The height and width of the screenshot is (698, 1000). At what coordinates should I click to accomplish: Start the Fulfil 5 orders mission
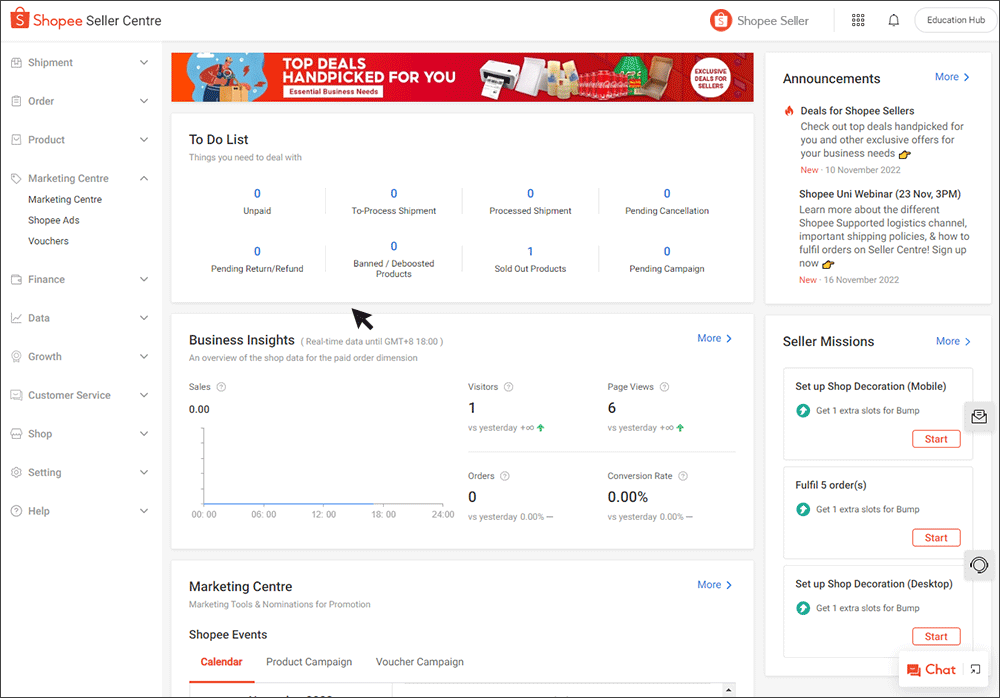pyautogui.click(x=936, y=537)
